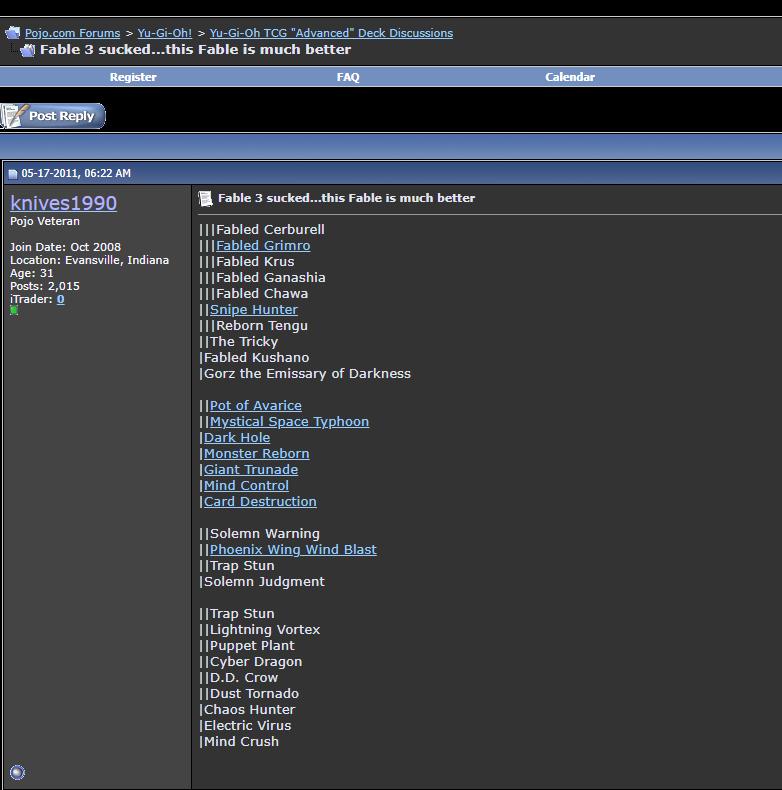Screen dimensions: 782x790
Task: Click the D.D. Crow text line
Action: pos(238,678)
